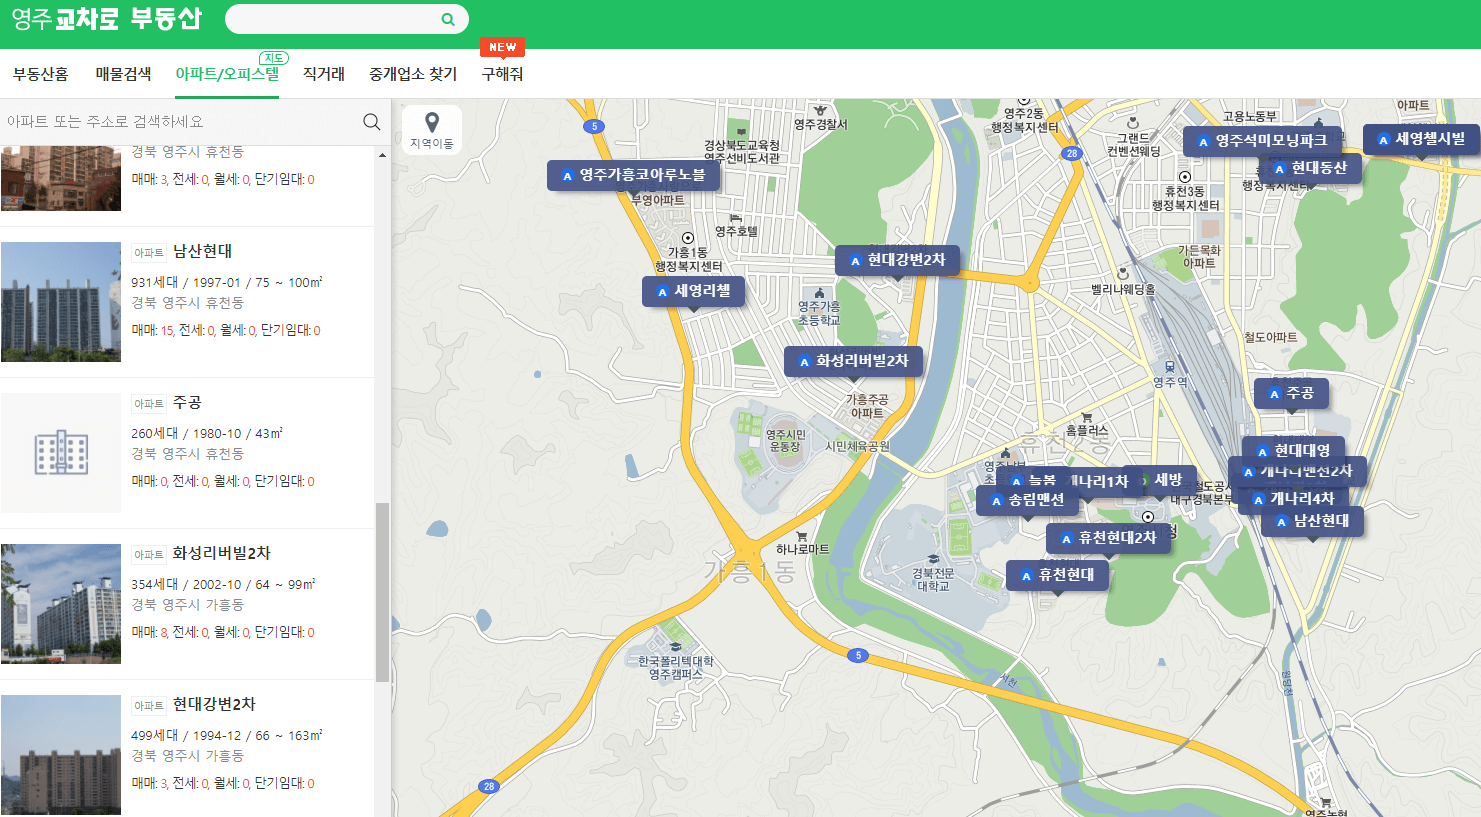Image resolution: width=1481 pixels, height=817 pixels.
Task: Select the 화성리버빌2차 map marker
Action: 853,361
